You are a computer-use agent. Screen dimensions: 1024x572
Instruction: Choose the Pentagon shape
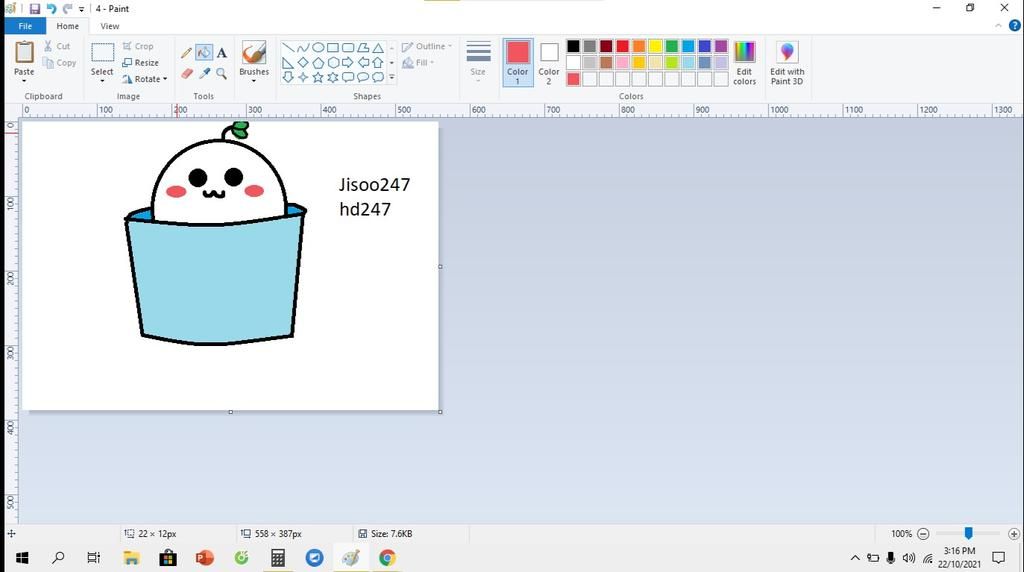(318, 63)
